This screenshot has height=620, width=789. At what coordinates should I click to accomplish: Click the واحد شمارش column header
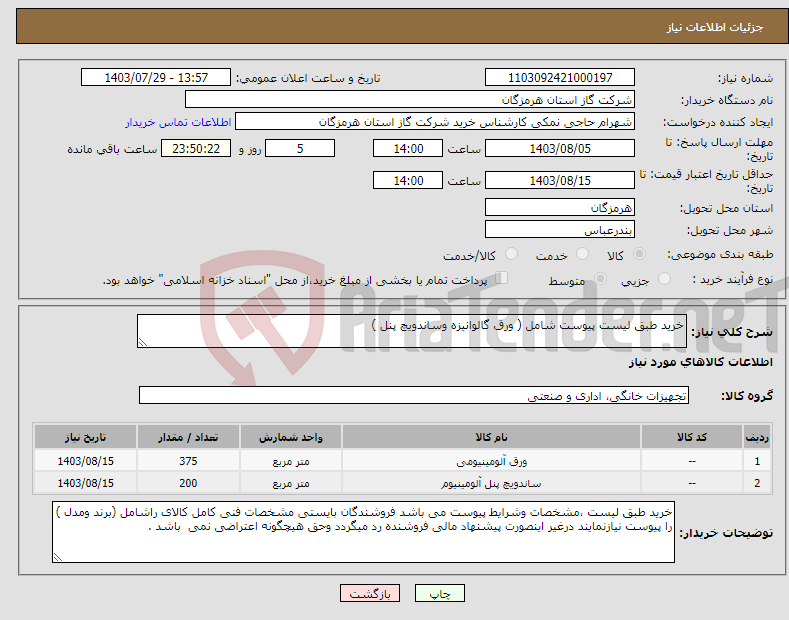(x=291, y=437)
